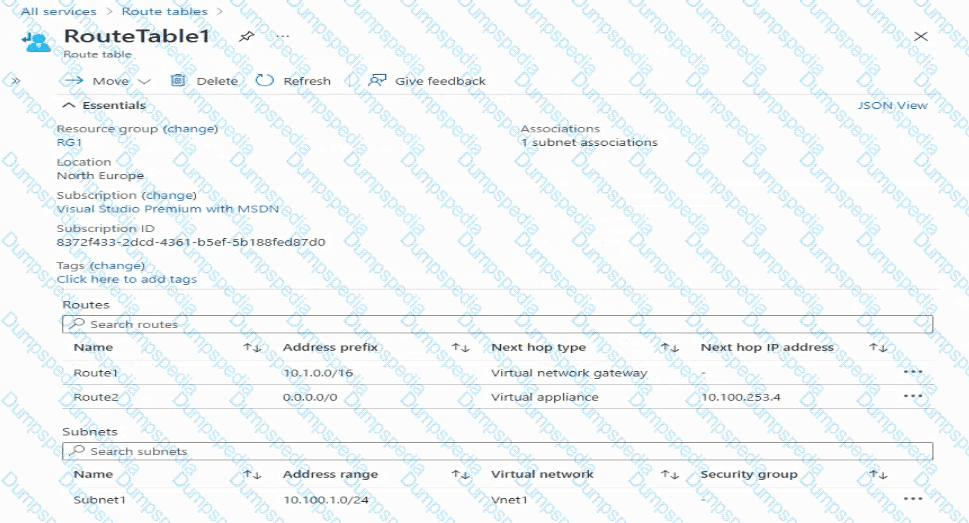Collapse the Essentials section
969x523 pixels.
(x=69, y=105)
